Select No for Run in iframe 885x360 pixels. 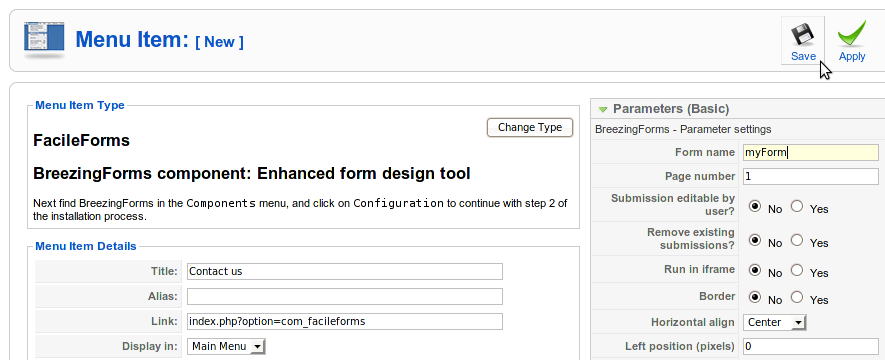click(x=755, y=270)
